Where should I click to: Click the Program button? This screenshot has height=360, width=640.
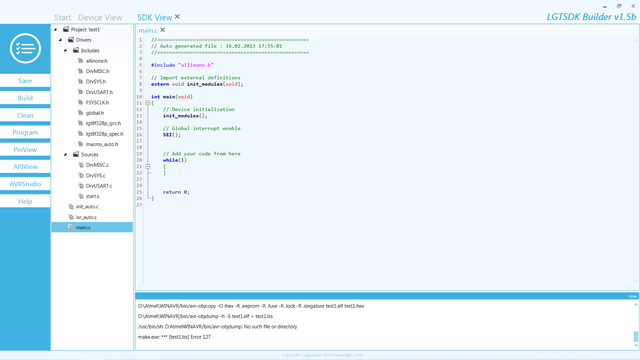pyautogui.click(x=25, y=132)
